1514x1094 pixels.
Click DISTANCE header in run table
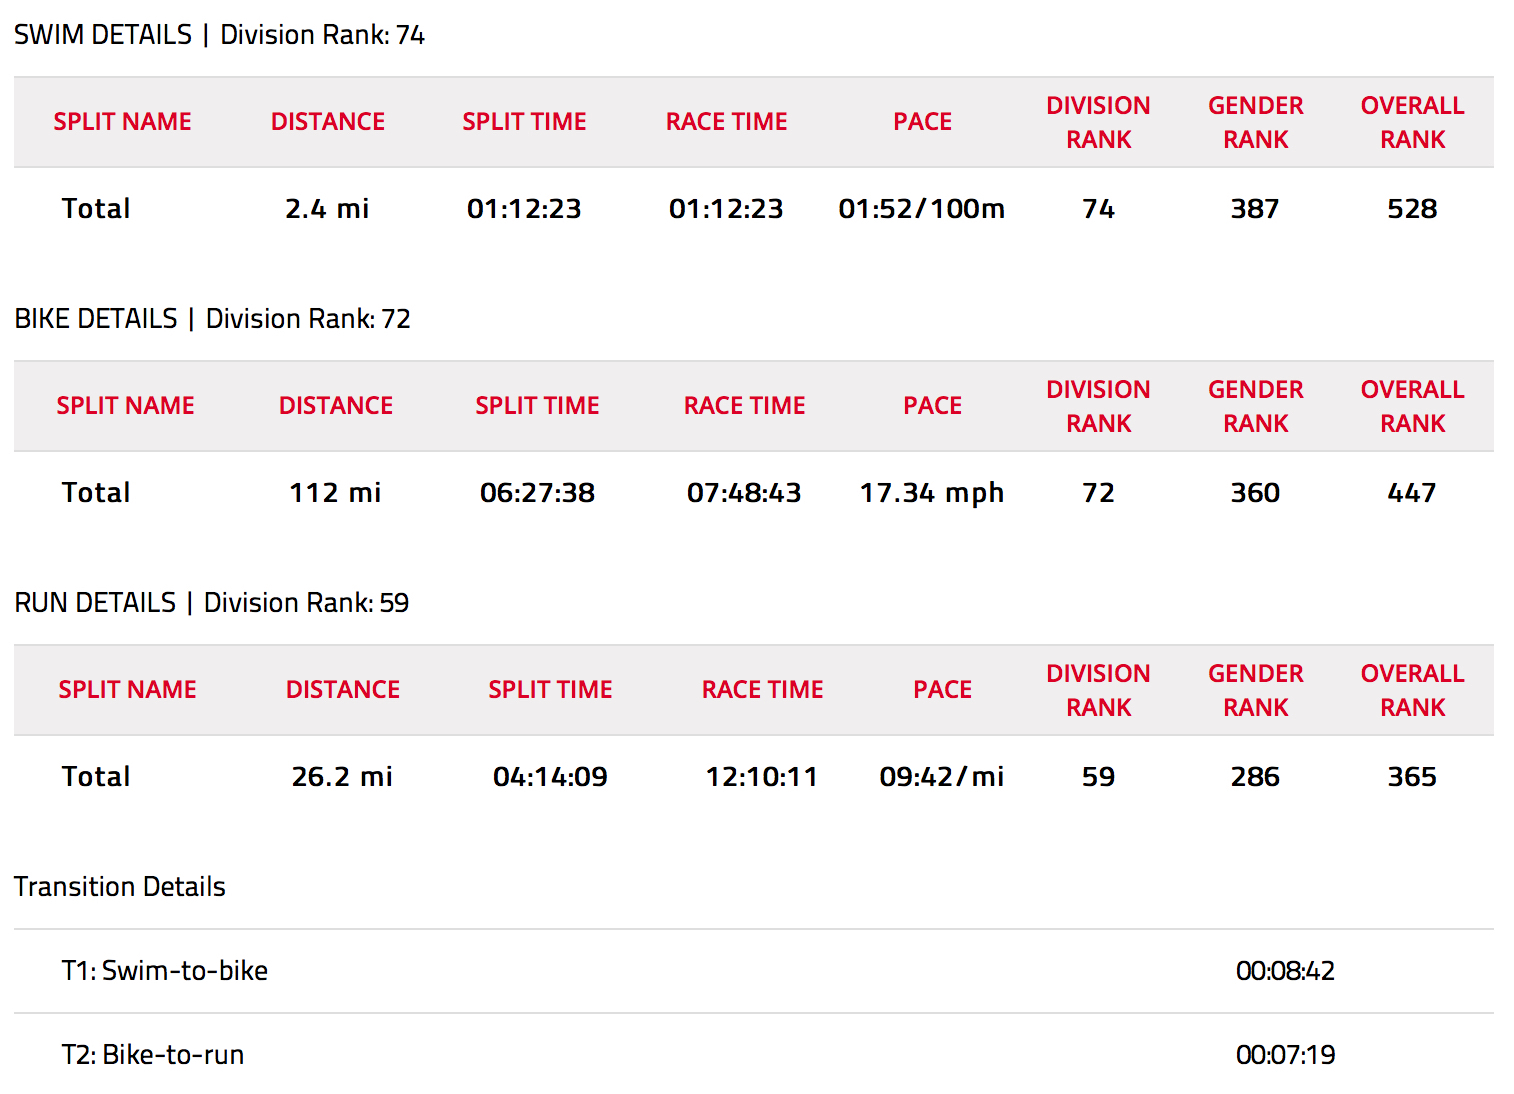342,690
